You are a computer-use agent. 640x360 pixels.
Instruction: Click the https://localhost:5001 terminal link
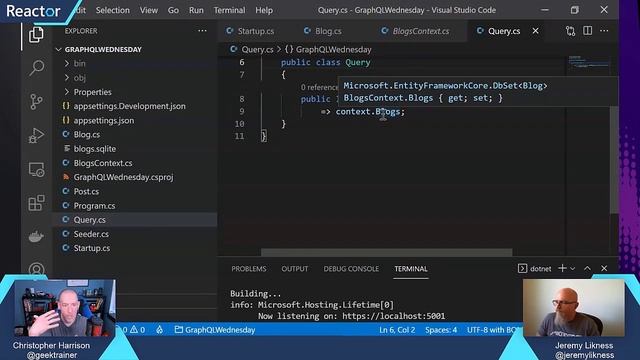(393, 316)
